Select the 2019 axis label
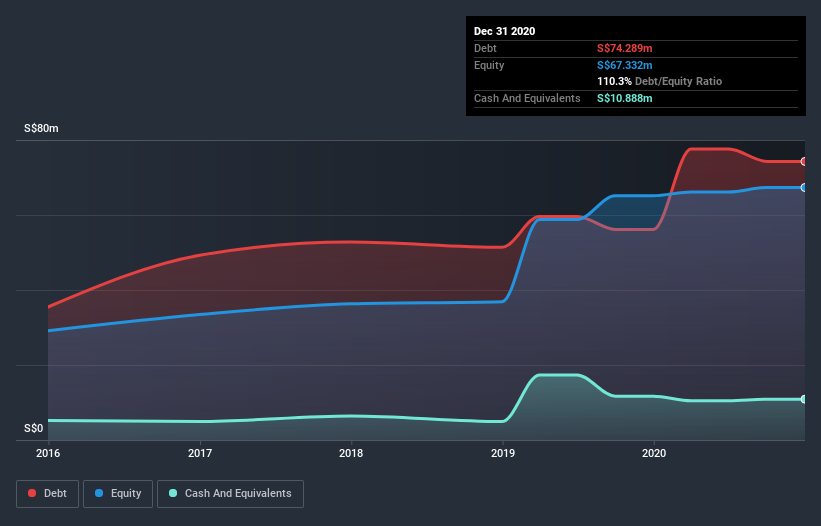This screenshot has height=526, width=821. [503, 453]
